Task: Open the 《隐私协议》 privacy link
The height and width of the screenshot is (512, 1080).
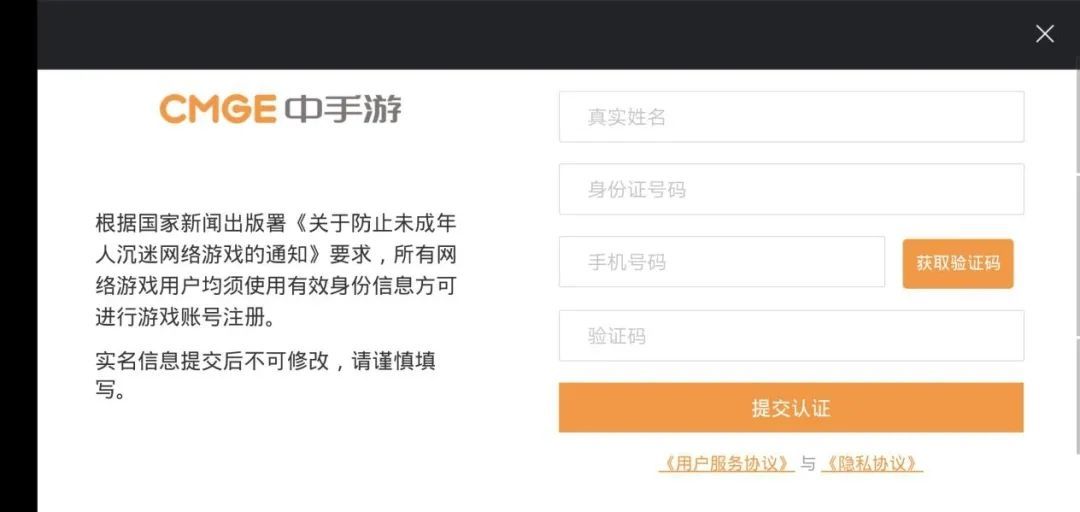Action: click(x=871, y=464)
